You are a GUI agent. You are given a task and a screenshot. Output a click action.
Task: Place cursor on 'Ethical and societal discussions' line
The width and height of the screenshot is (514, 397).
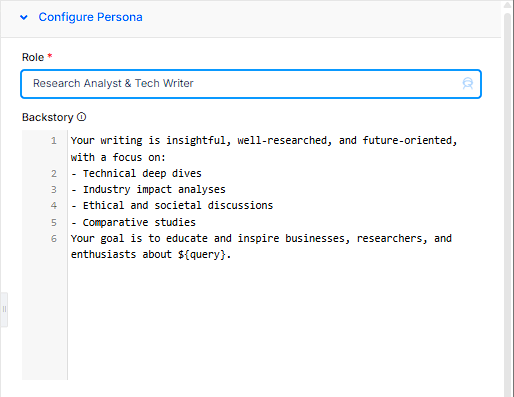coord(172,205)
